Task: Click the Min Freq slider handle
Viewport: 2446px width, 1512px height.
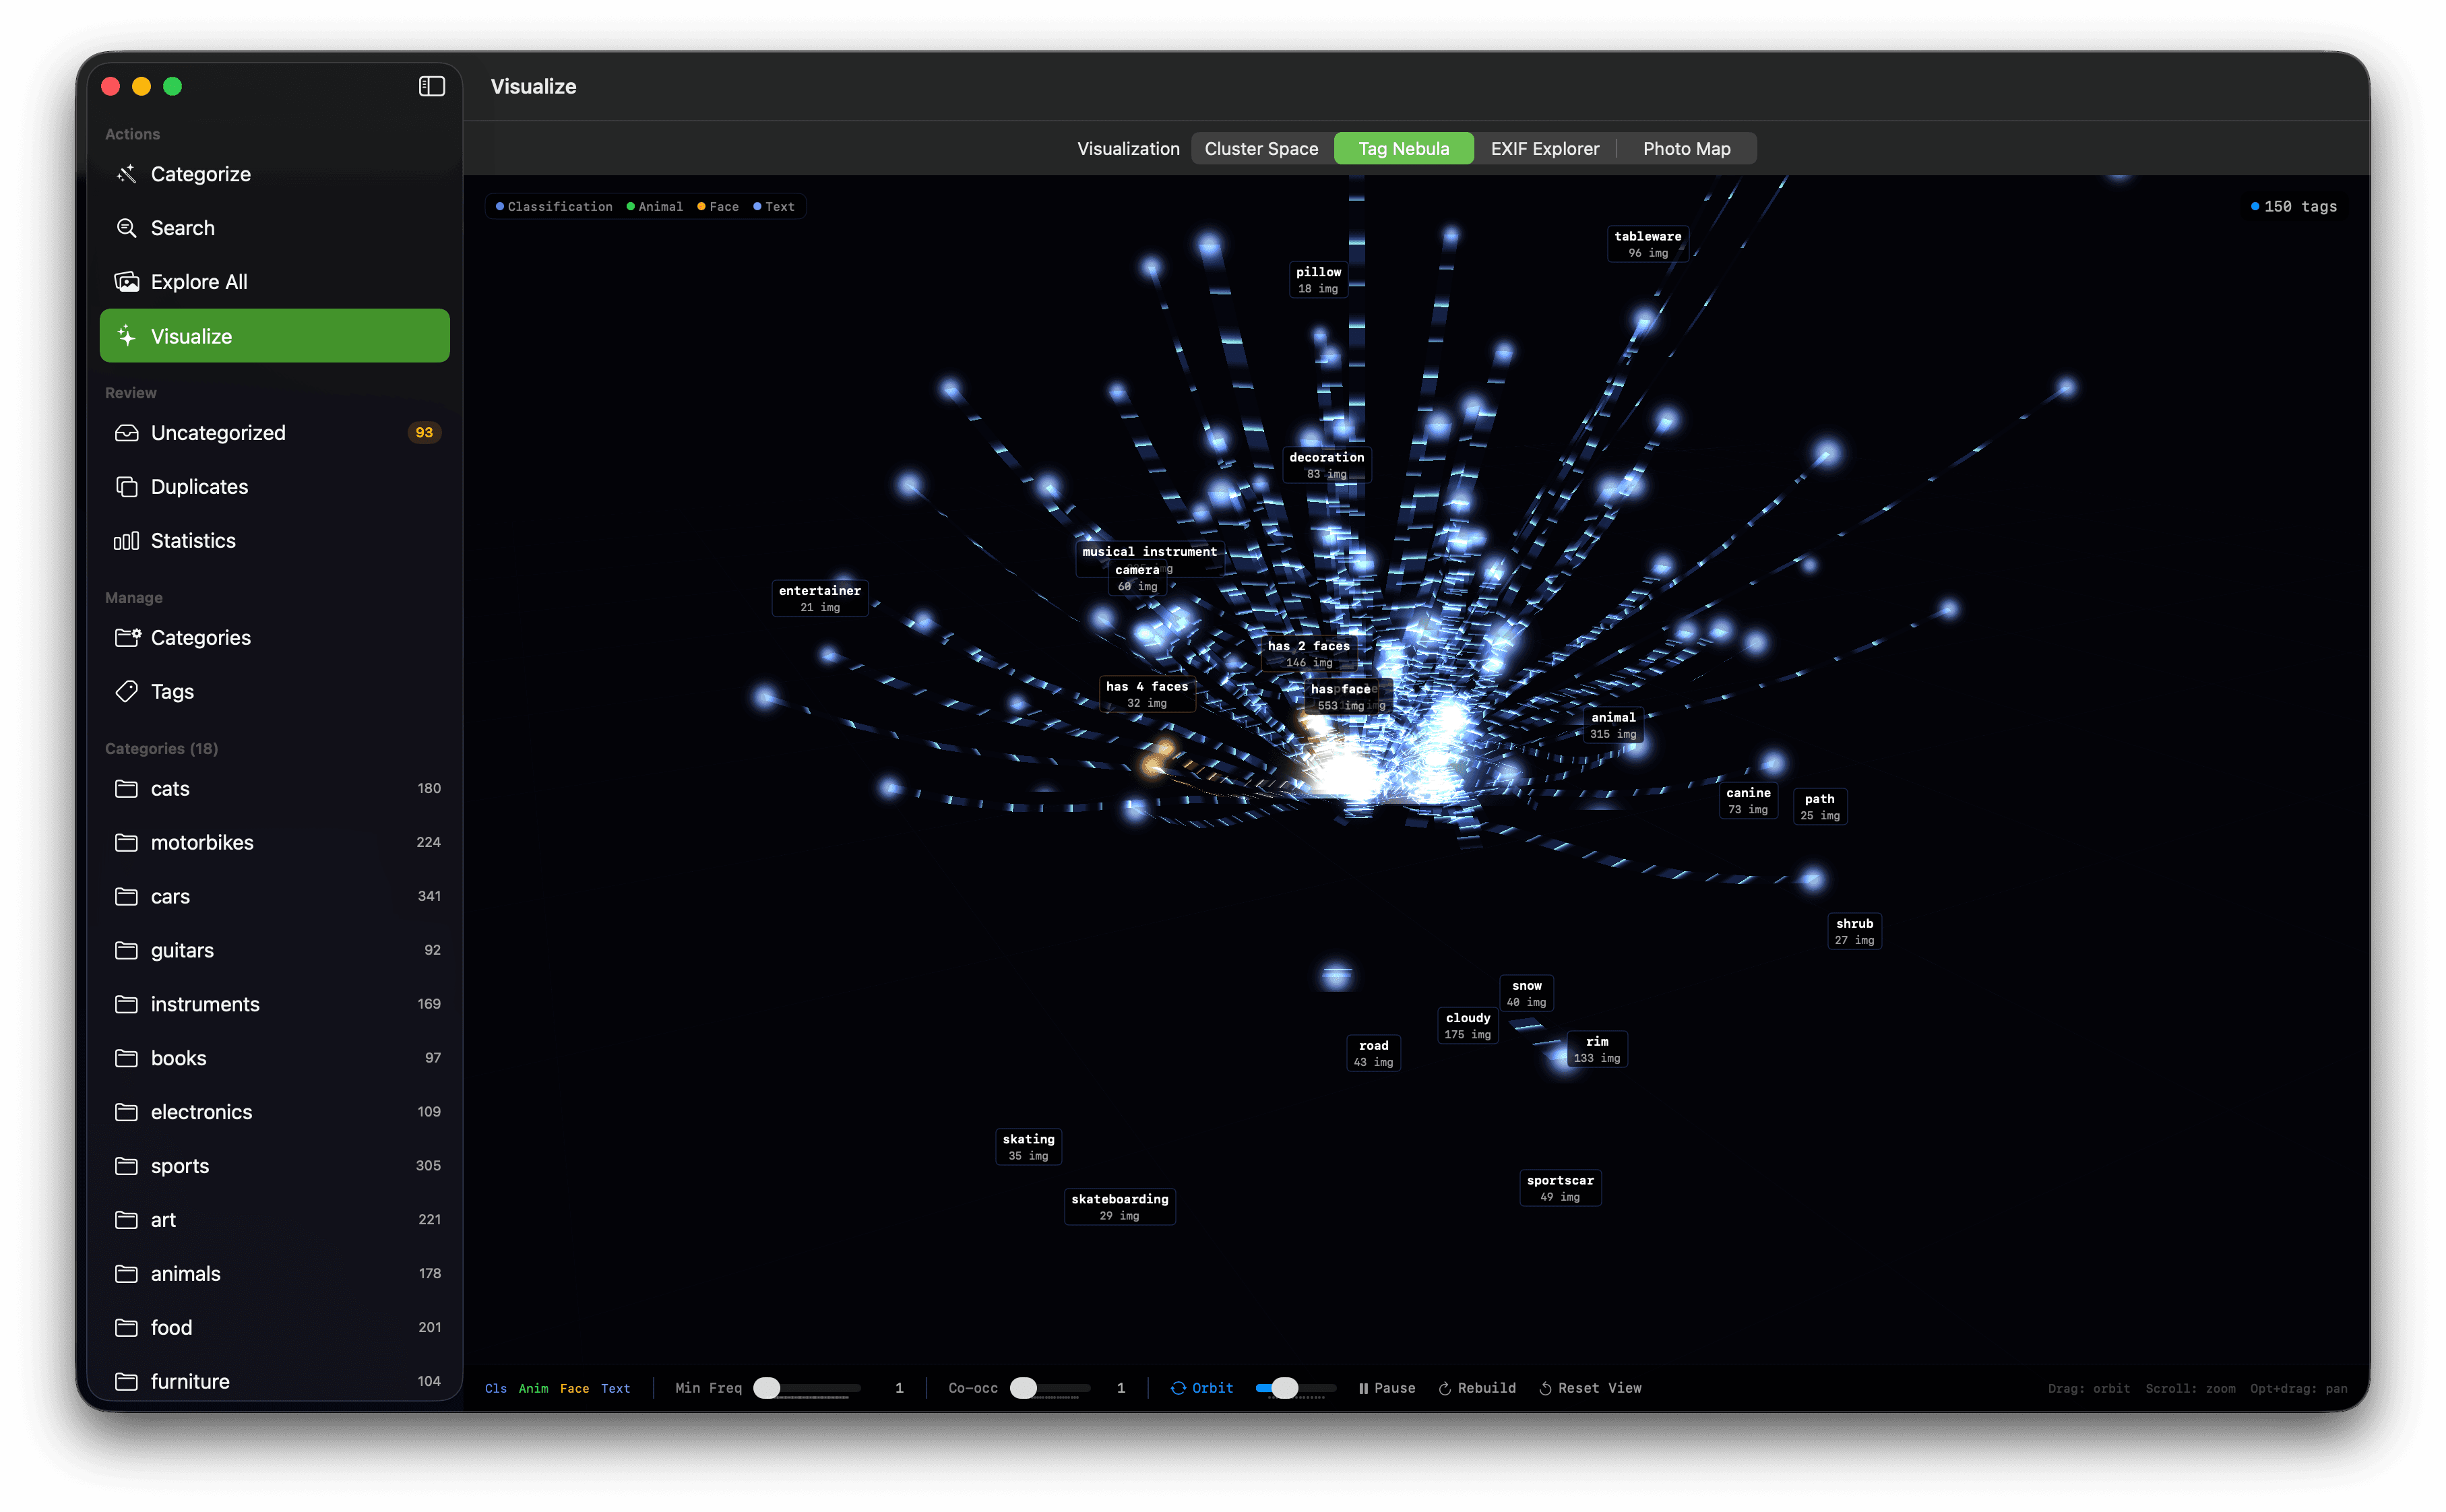Action: 766,1388
